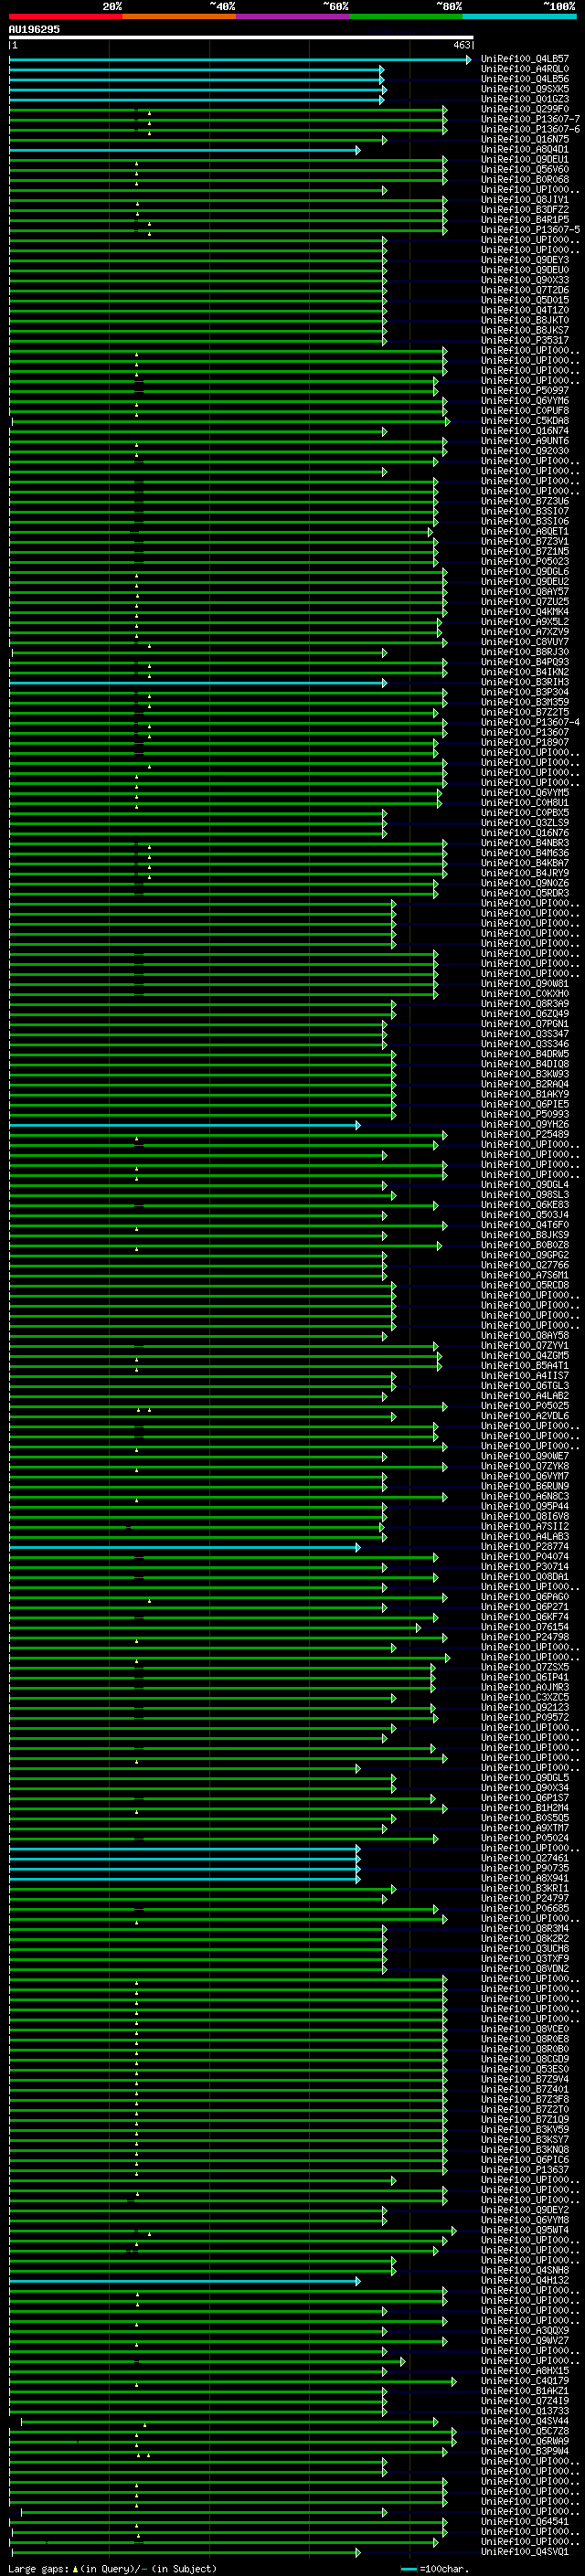
Task: Click the green ~80% identity legend segment
Action: coord(406,16)
